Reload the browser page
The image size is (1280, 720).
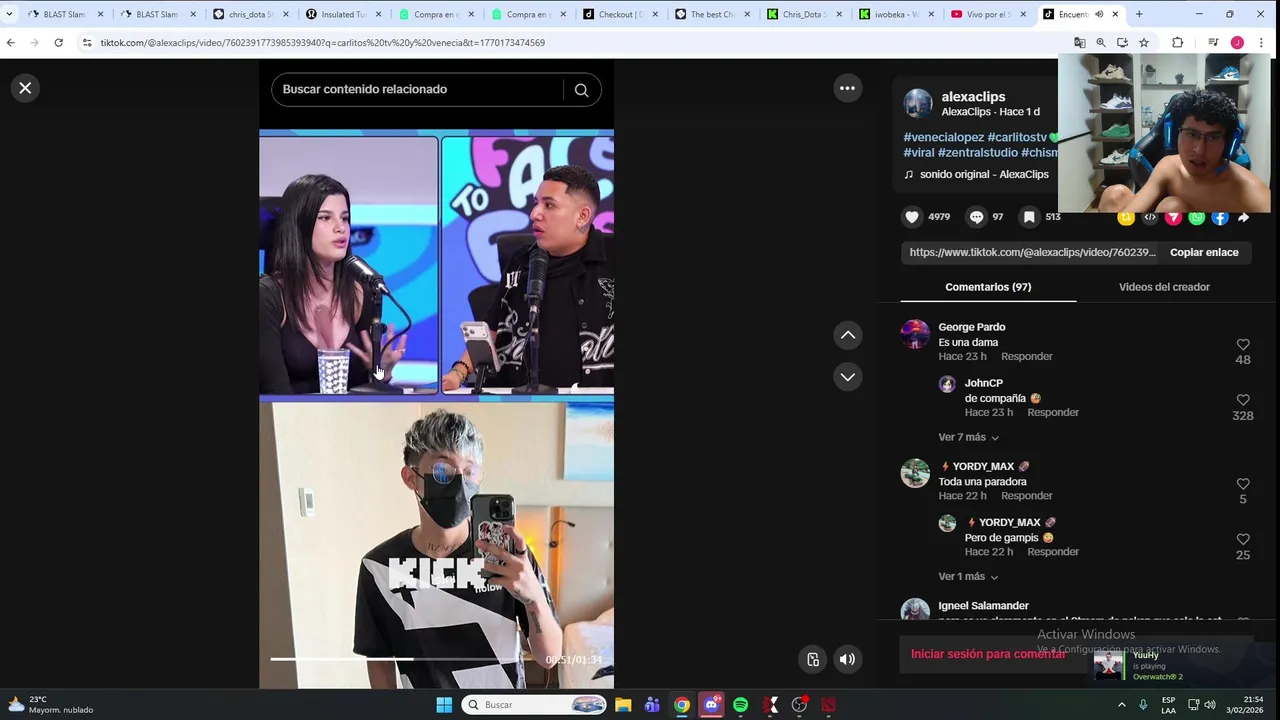point(58,43)
